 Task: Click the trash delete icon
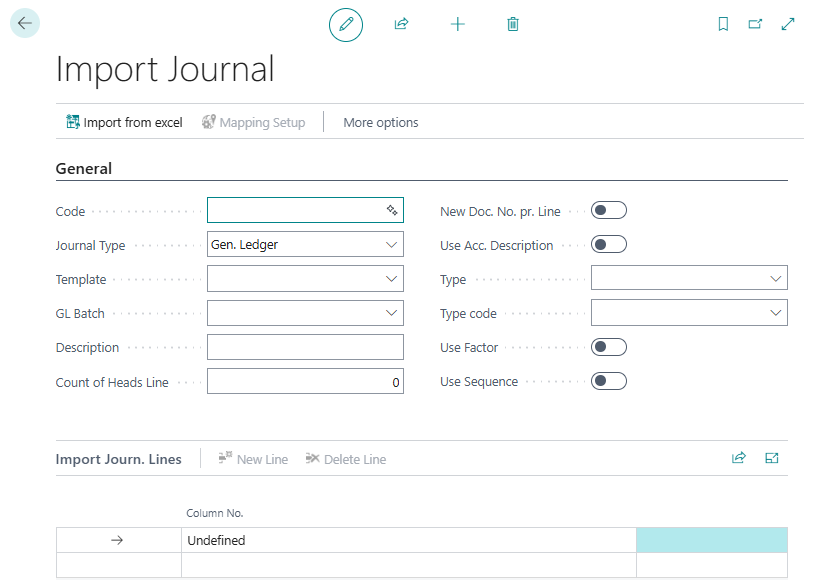[x=513, y=24]
